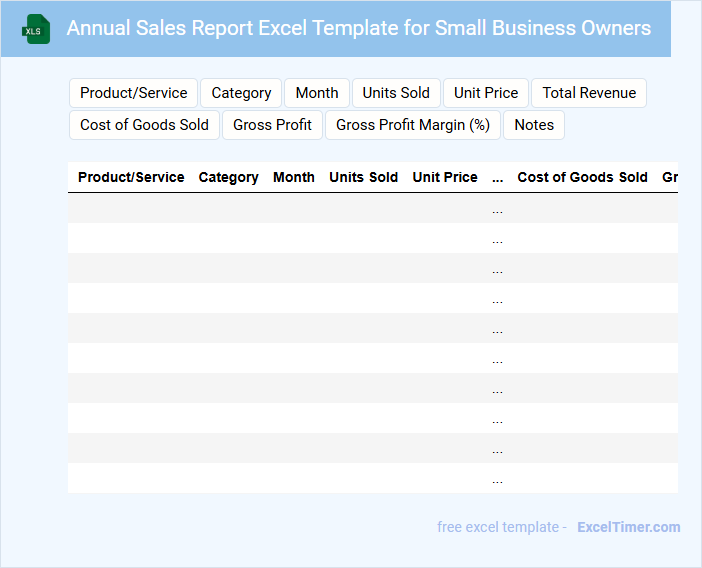The image size is (702, 568).
Task: Click the Category column header in table
Action: 229,177
